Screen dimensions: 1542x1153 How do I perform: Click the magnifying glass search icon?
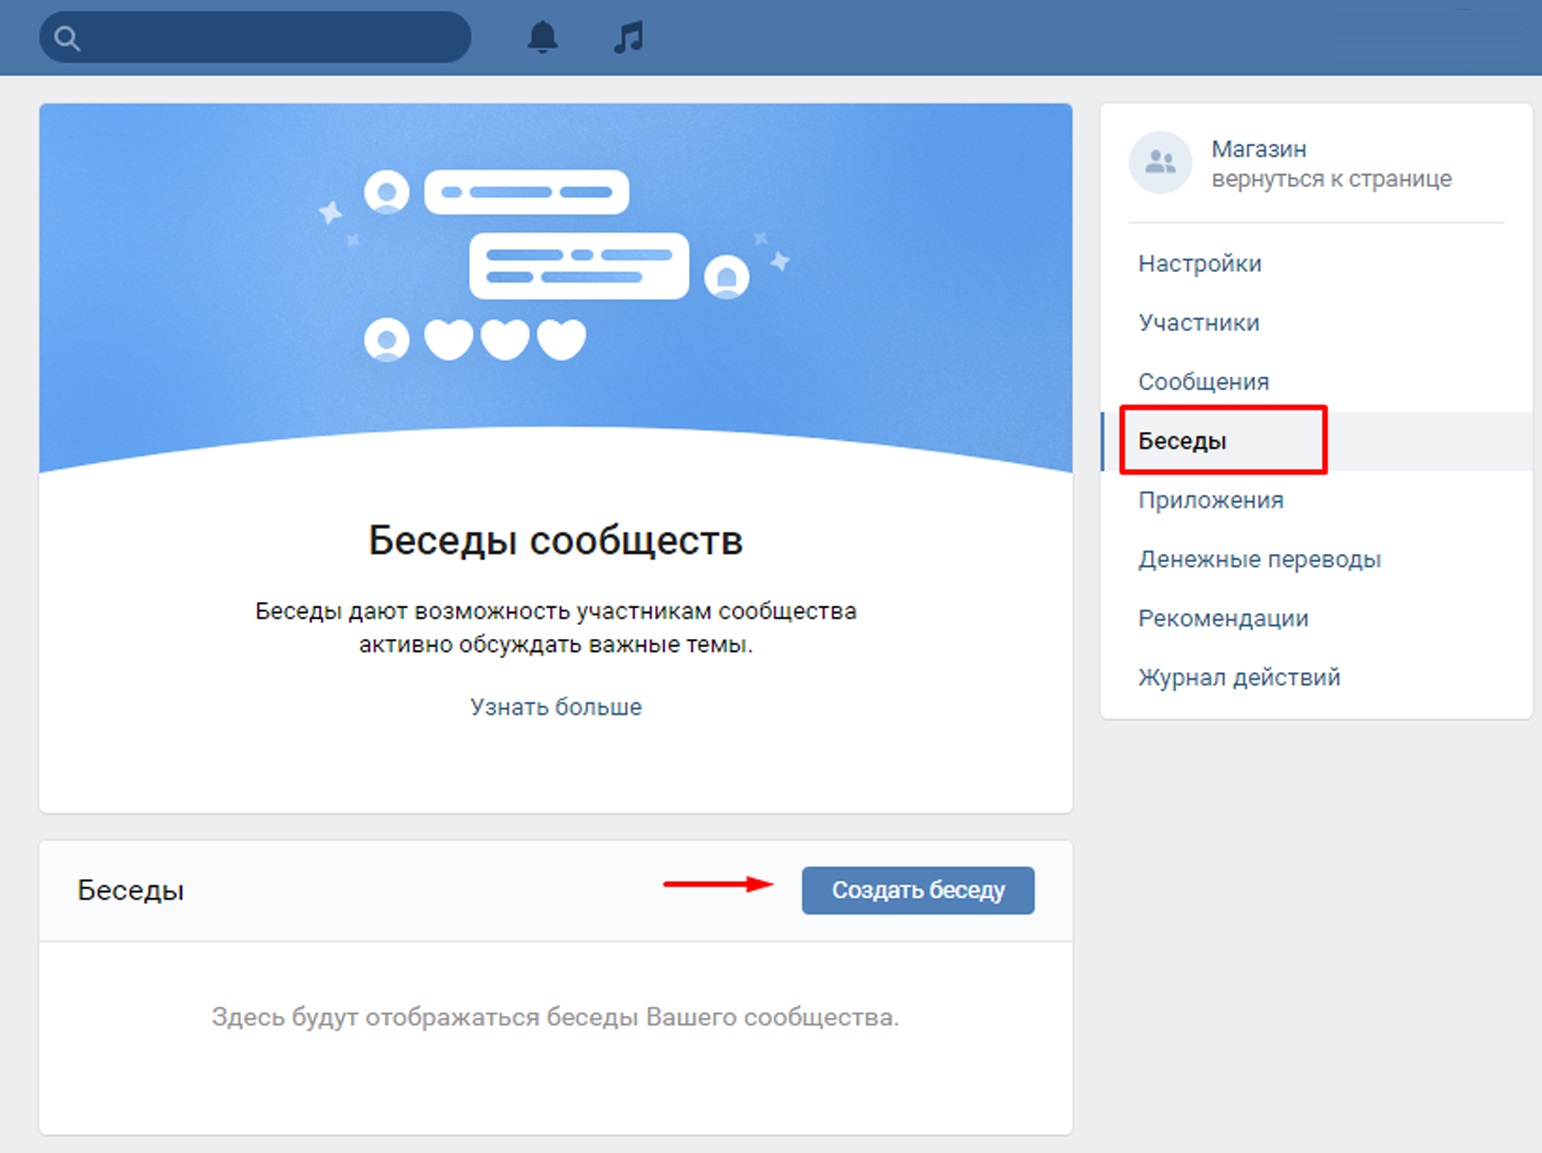(67, 38)
